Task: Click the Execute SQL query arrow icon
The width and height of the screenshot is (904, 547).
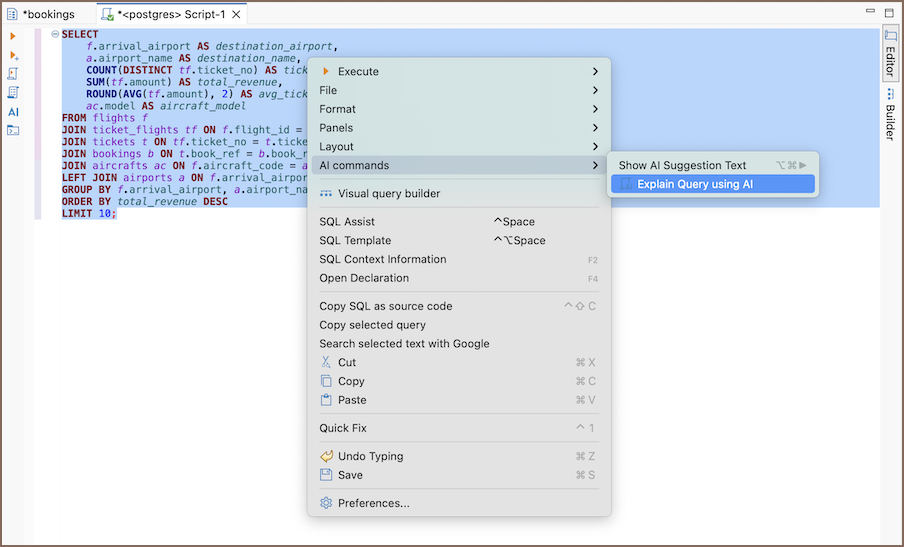Action: point(13,36)
